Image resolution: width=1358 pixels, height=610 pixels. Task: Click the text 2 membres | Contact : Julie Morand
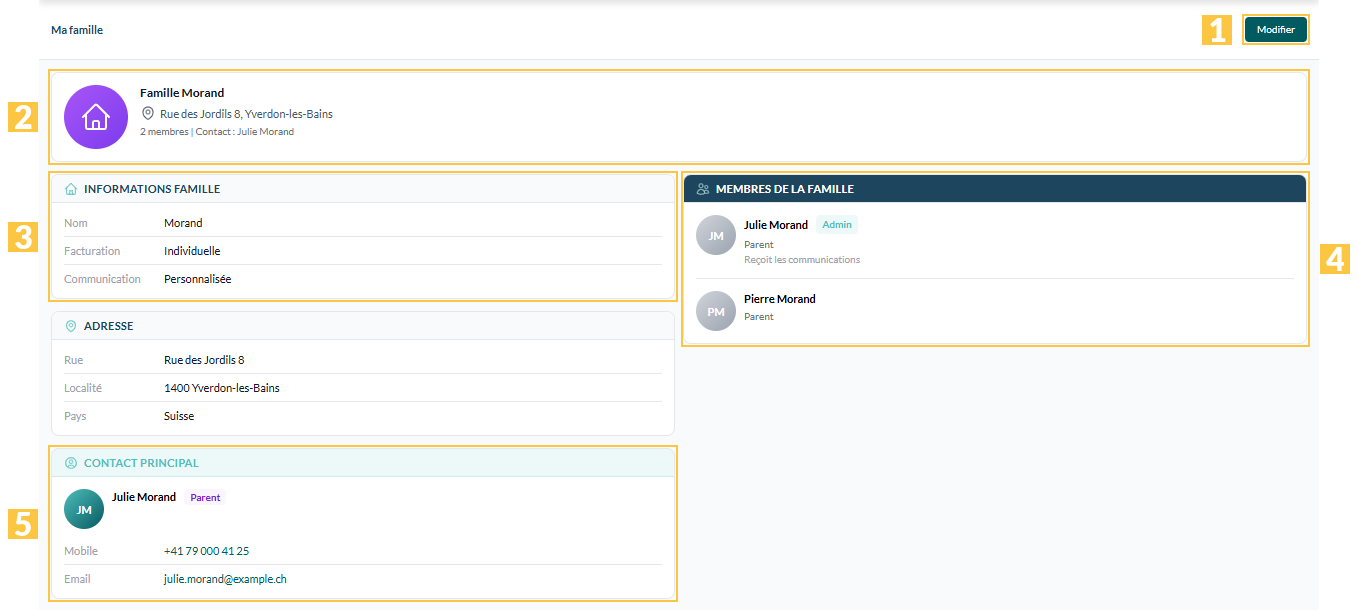click(217, 131)
